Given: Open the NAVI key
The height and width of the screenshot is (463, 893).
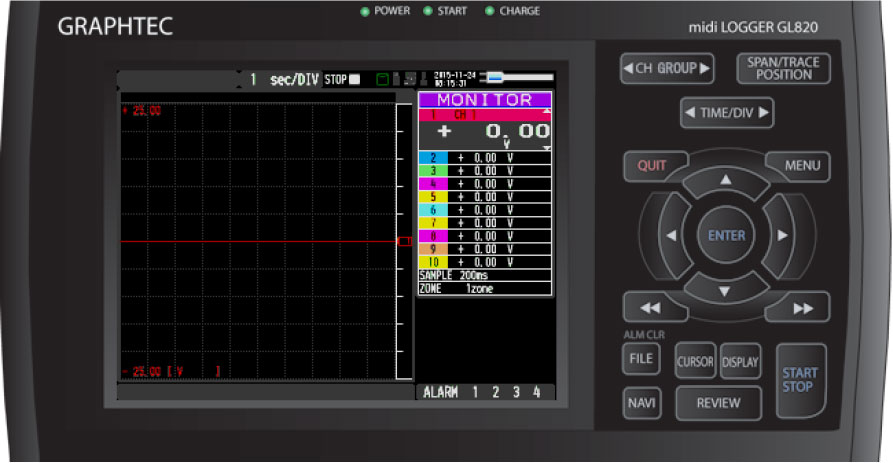Looking at the screenshot, I should [x=641, y=403].
